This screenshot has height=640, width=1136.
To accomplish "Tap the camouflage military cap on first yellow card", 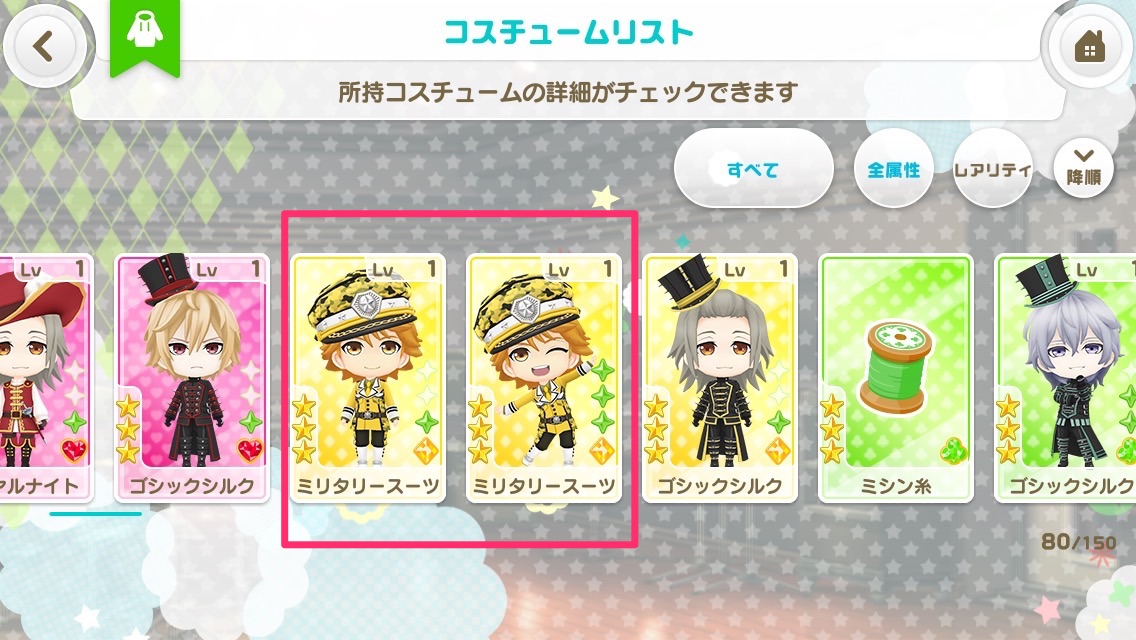I will click(x=362, y=304).
